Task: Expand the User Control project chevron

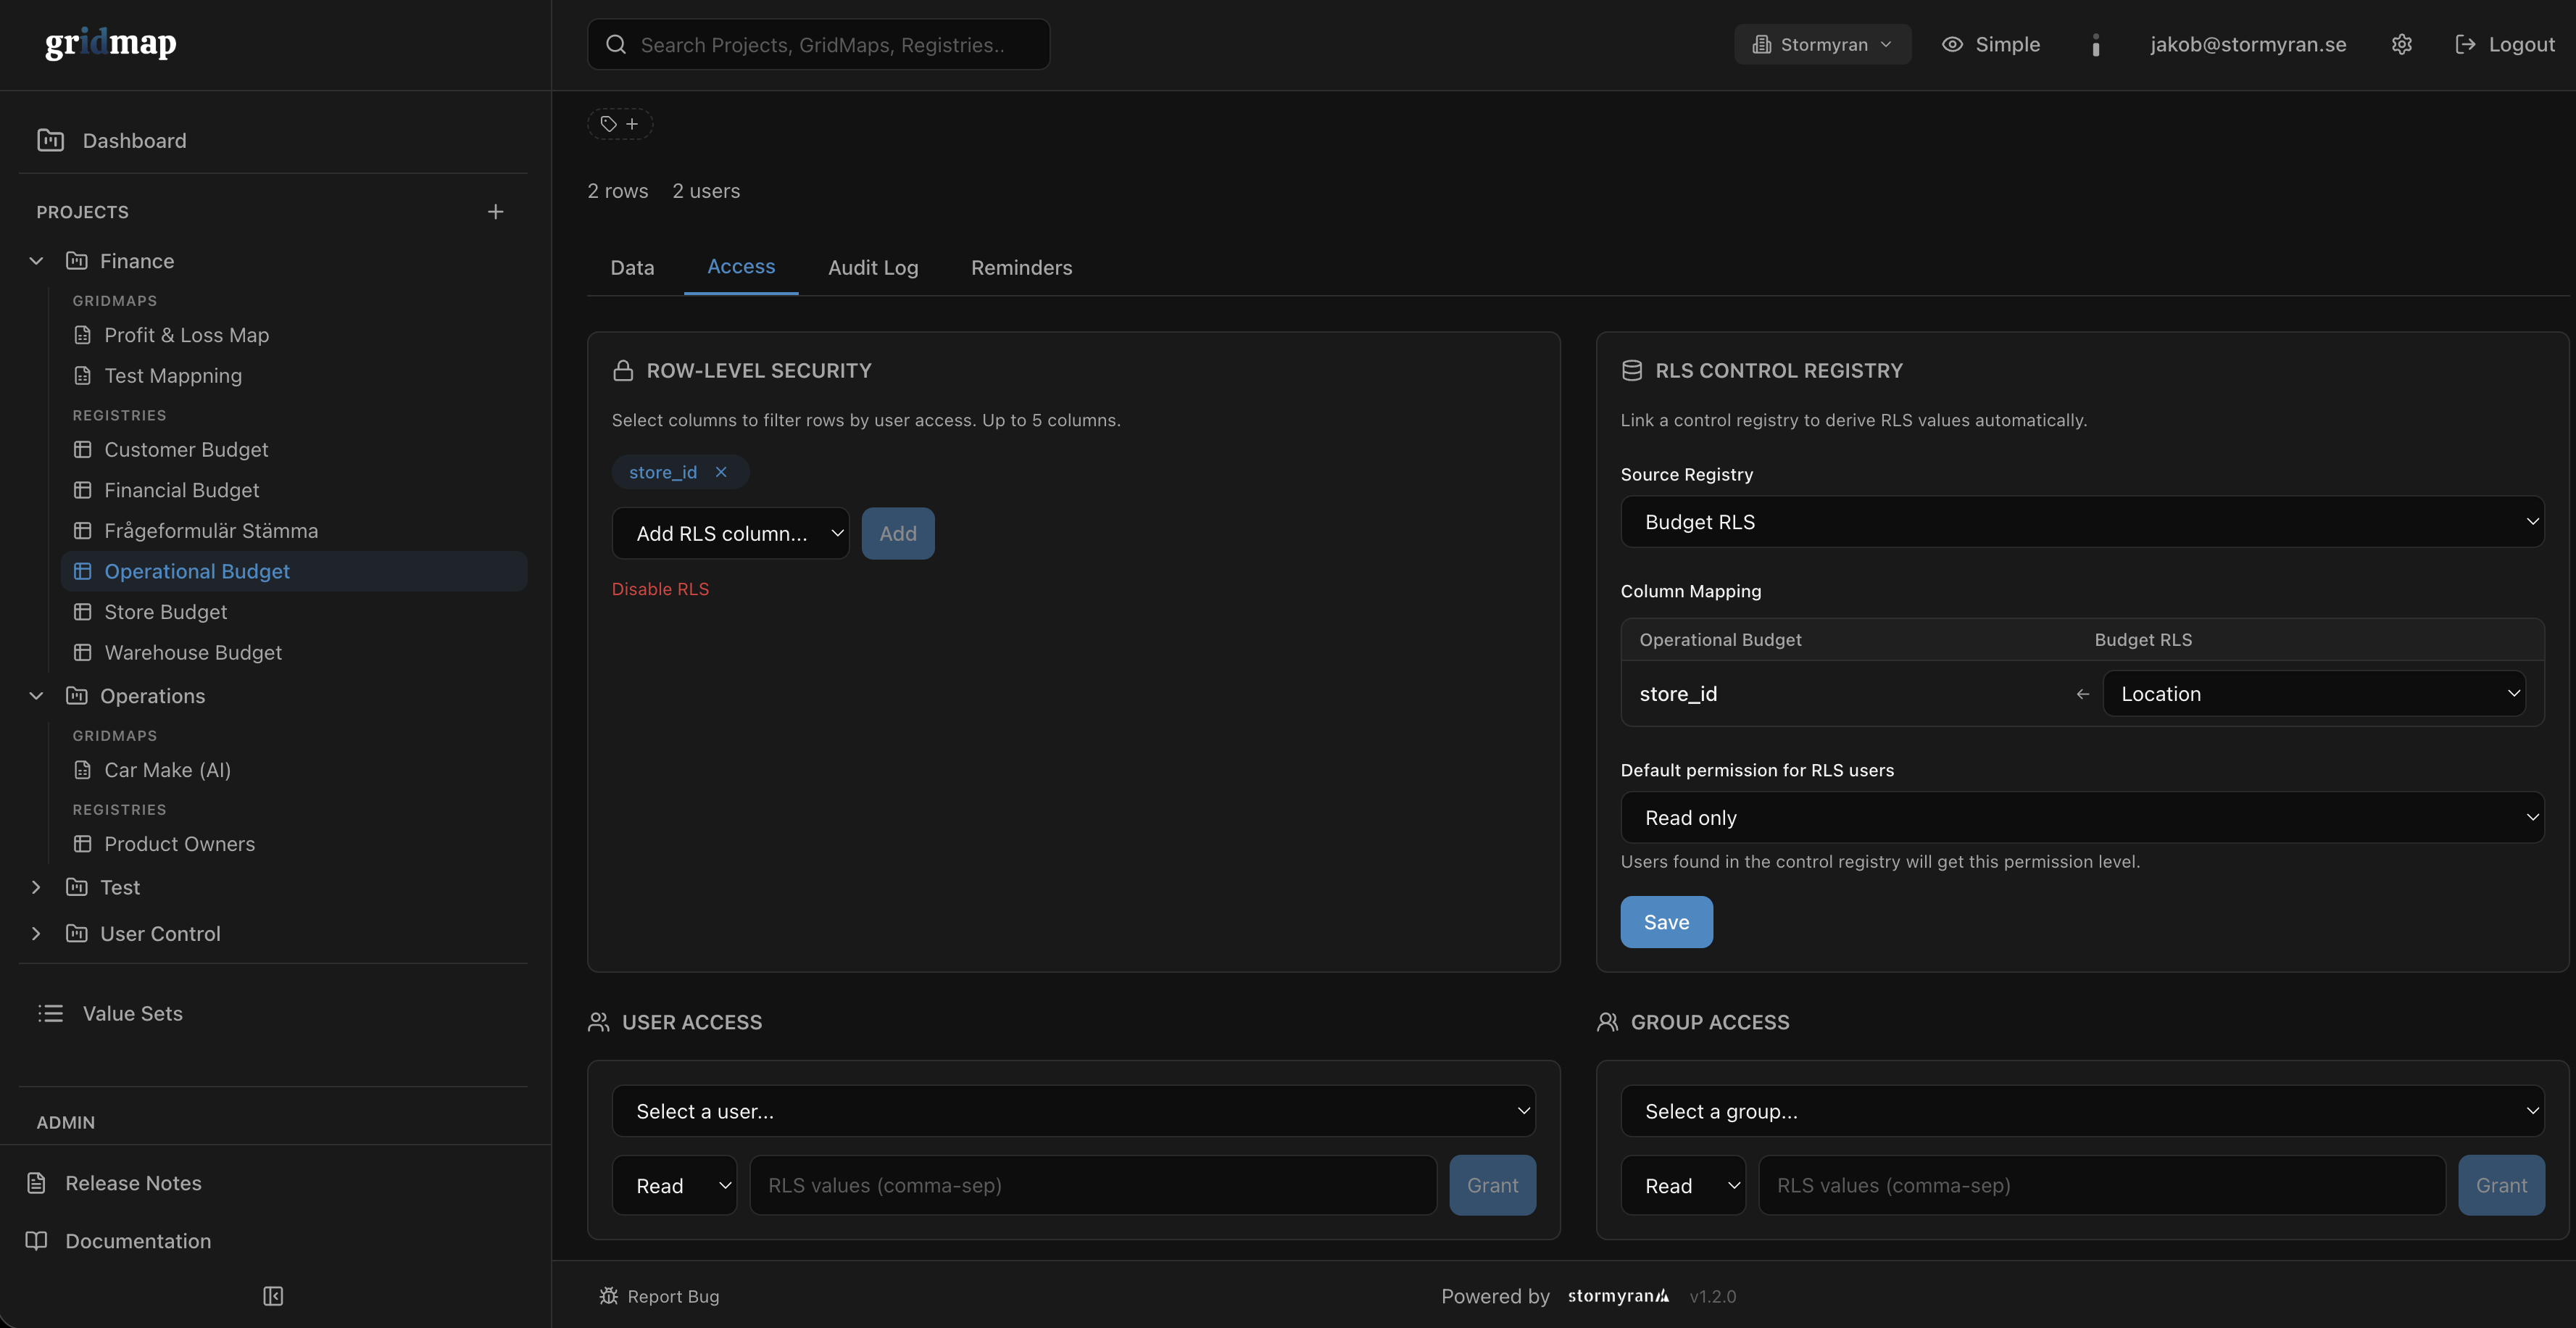Action: pos(36,933)
